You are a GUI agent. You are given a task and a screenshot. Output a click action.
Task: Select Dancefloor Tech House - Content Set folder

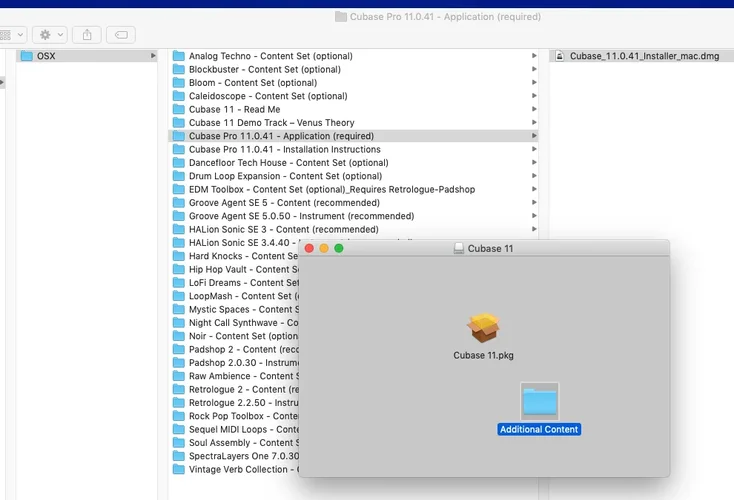coord(353,162)
